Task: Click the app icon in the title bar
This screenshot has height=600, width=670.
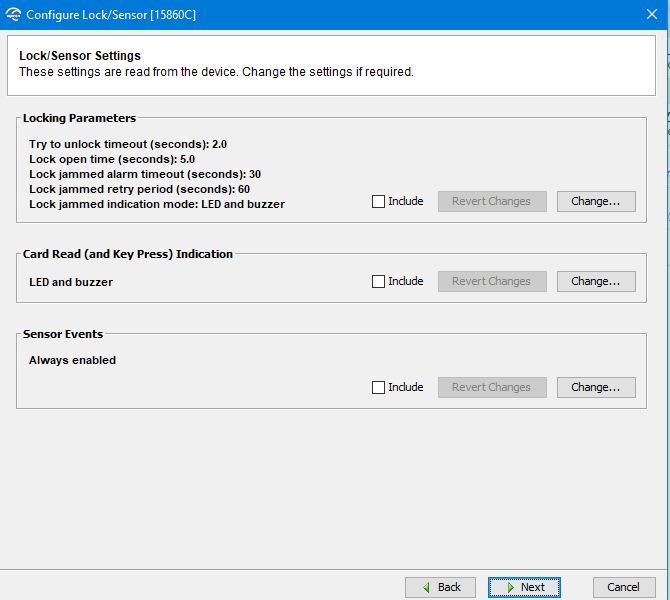Action: tap(13, 15)
